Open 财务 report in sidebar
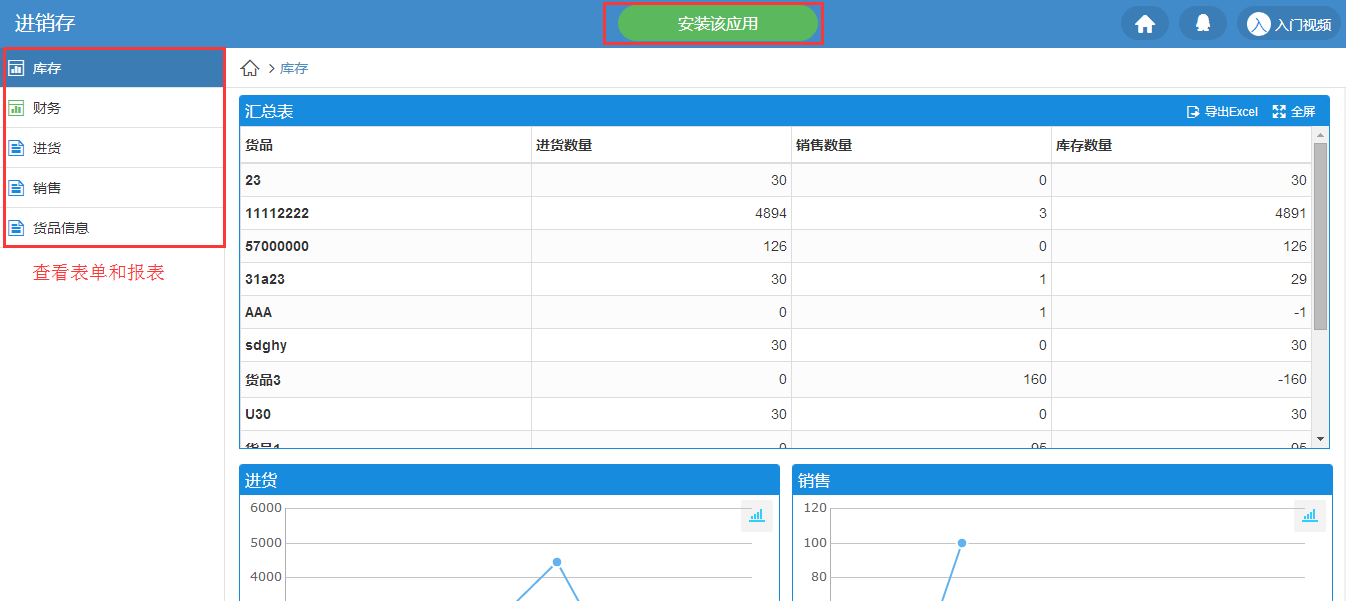The image size is (1346, 601). (47, 108)
